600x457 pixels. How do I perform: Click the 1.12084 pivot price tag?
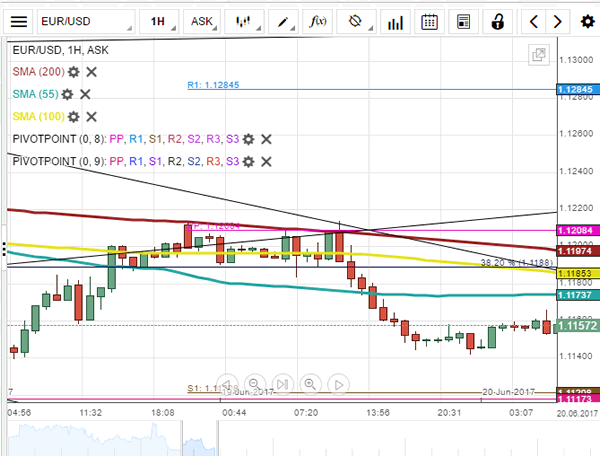tap(578, 230)
